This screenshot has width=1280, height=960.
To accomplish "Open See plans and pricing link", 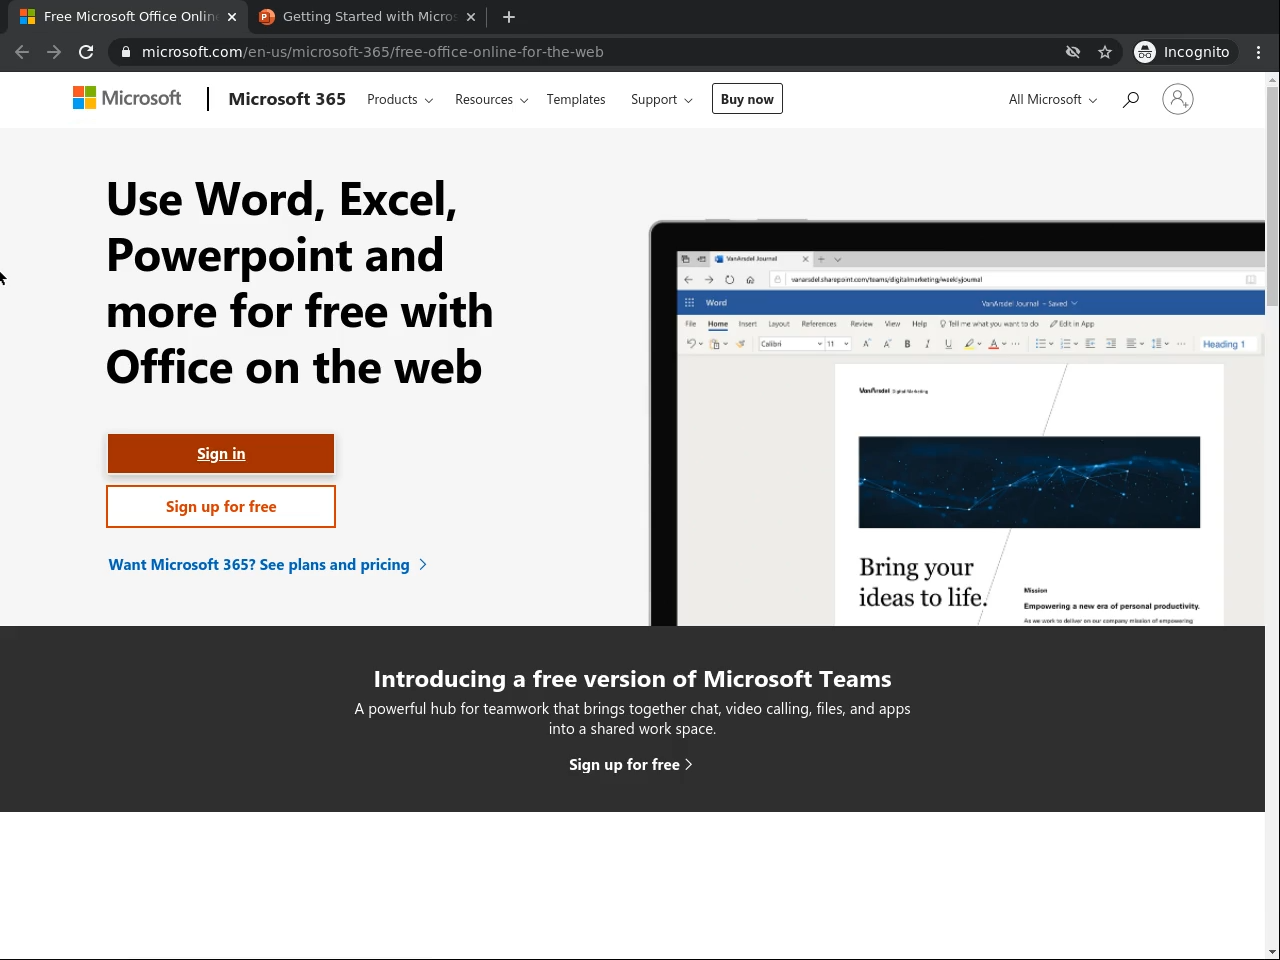I will [268, 565].
